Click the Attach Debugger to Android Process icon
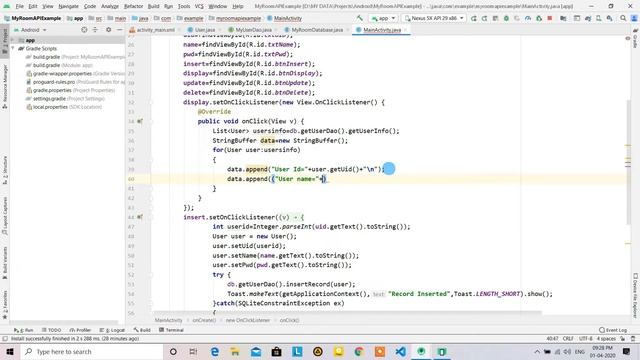This screenshot has height=360, width=640. click(x=539, y=18)
